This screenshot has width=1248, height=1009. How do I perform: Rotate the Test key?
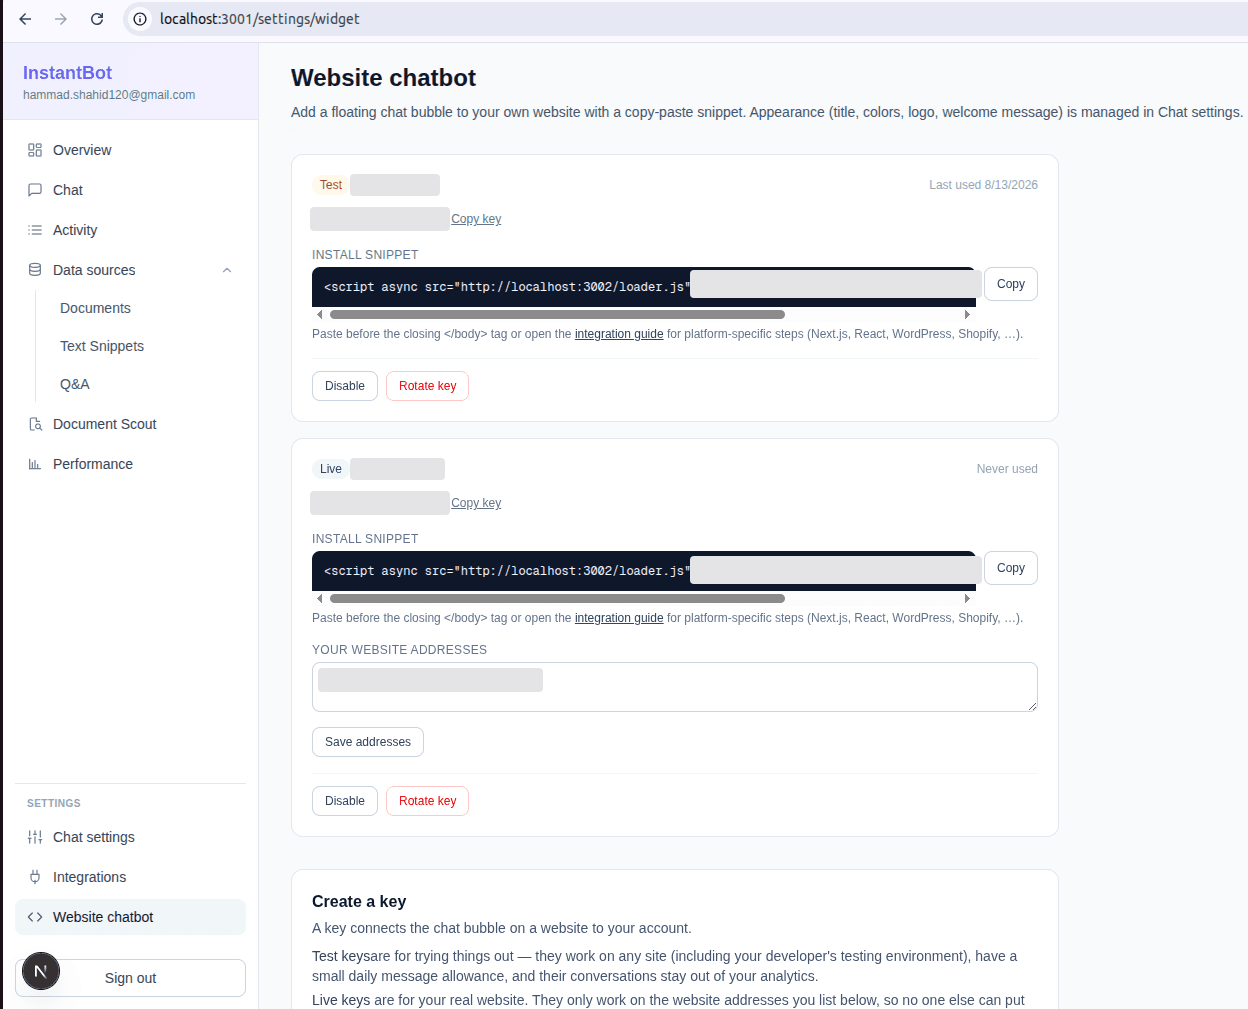[x=427, y=386]
